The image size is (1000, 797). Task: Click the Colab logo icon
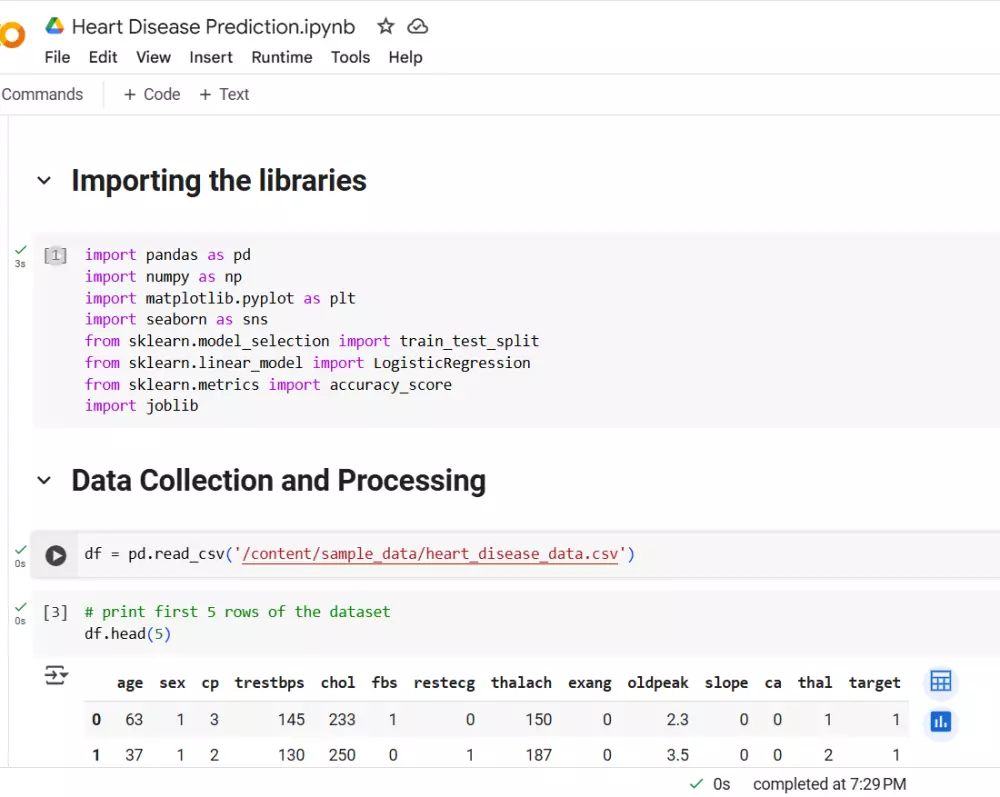click(10, 36)
